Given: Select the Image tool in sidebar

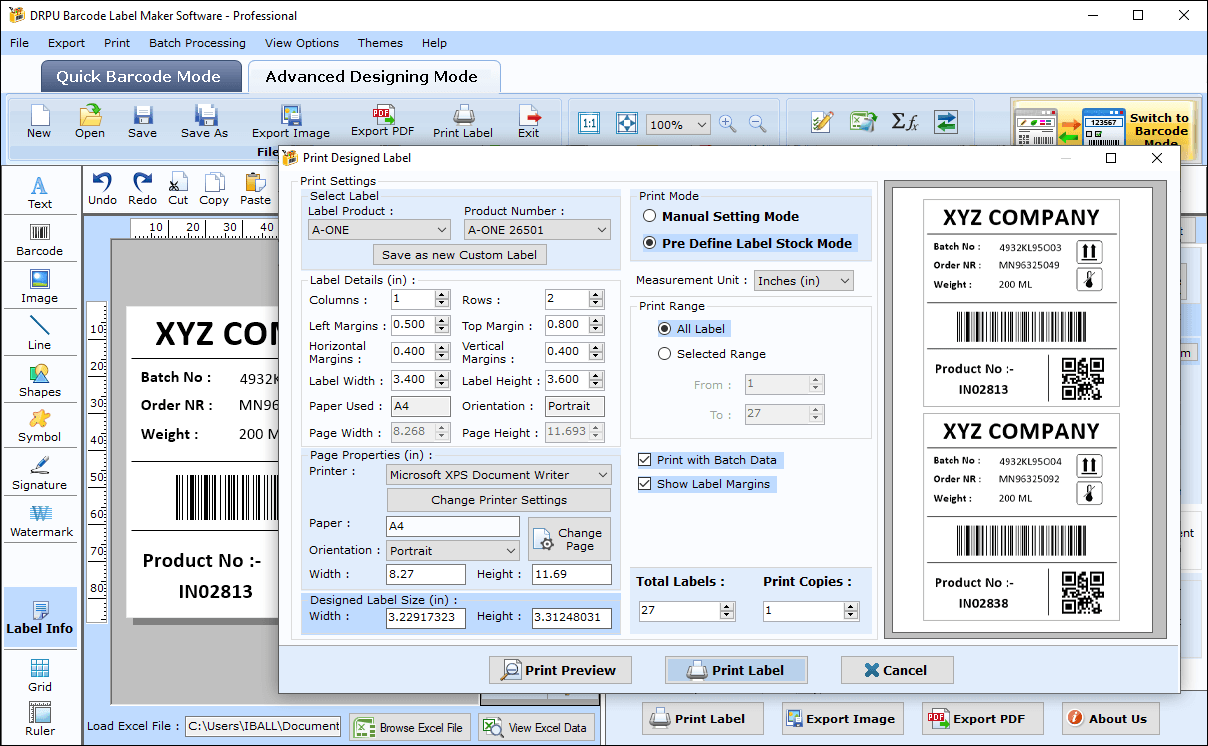Looking at the screenshot, I should point(40,286).
